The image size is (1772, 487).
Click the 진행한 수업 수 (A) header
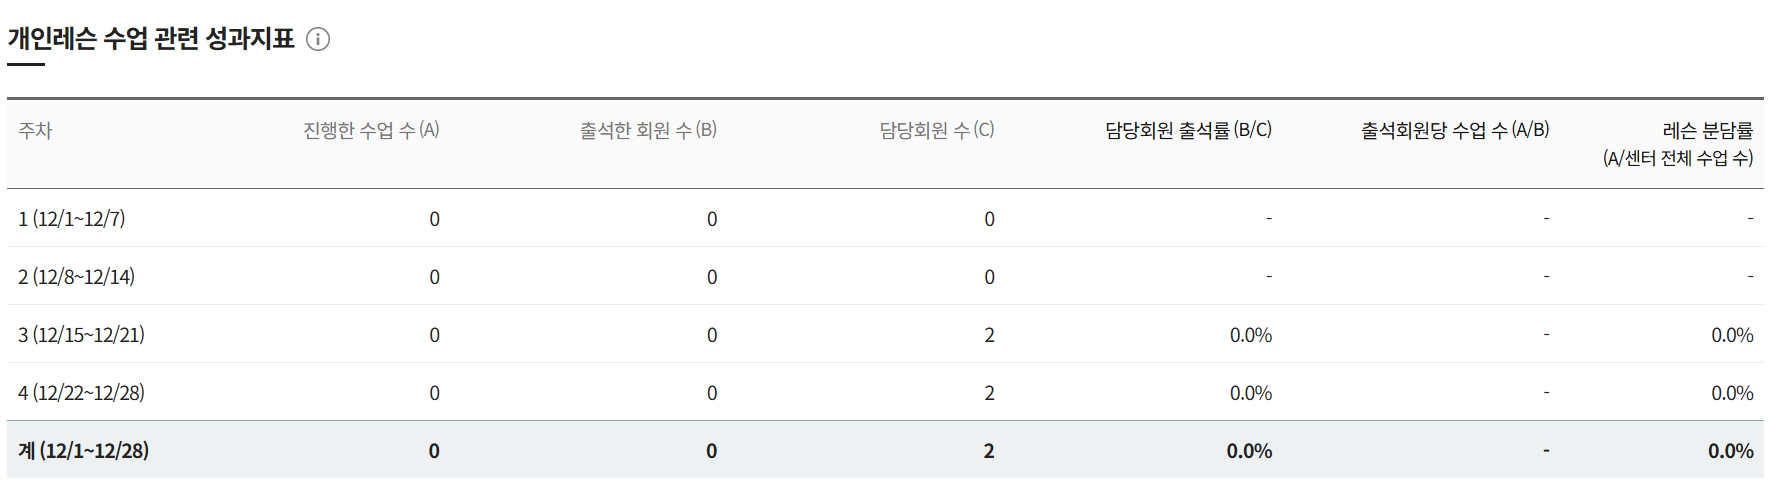(x=371, y=130)
